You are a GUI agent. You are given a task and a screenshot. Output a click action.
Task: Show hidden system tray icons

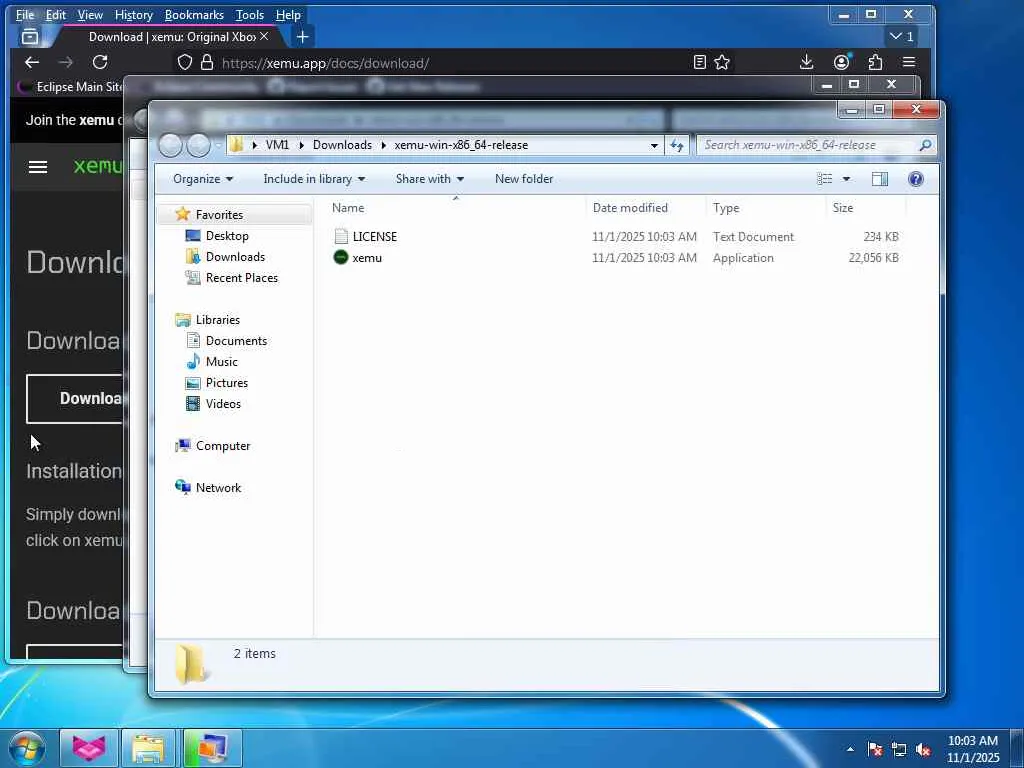click(850, 749)
